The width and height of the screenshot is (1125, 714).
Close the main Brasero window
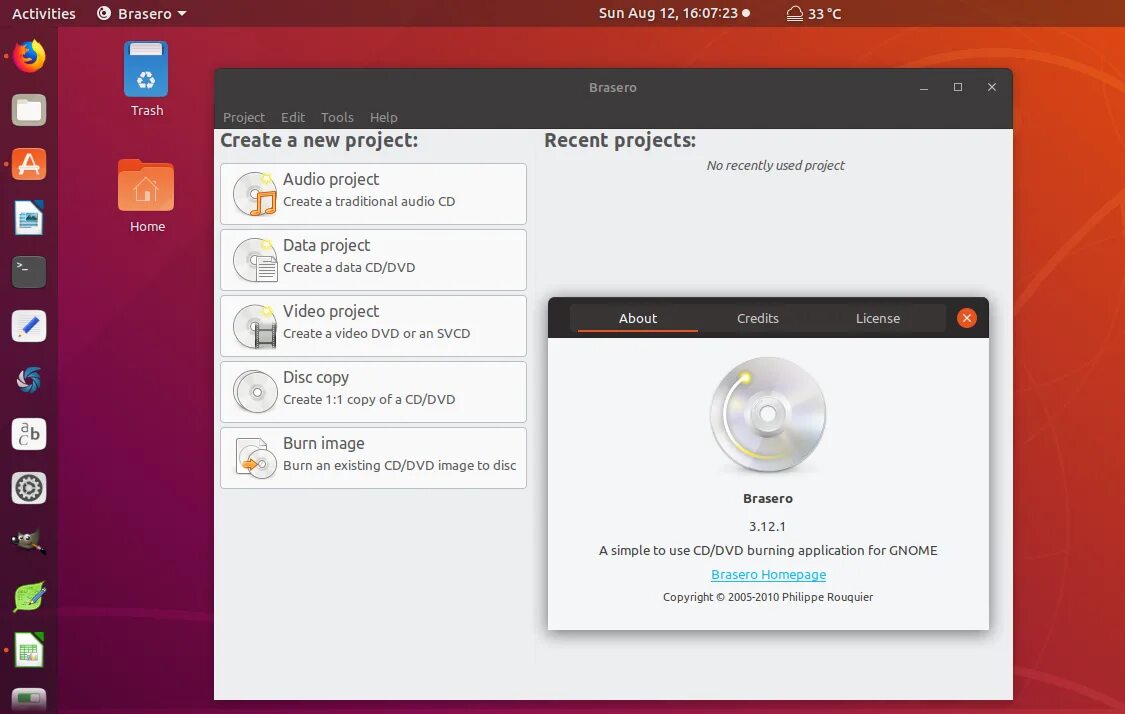(992, 87)
